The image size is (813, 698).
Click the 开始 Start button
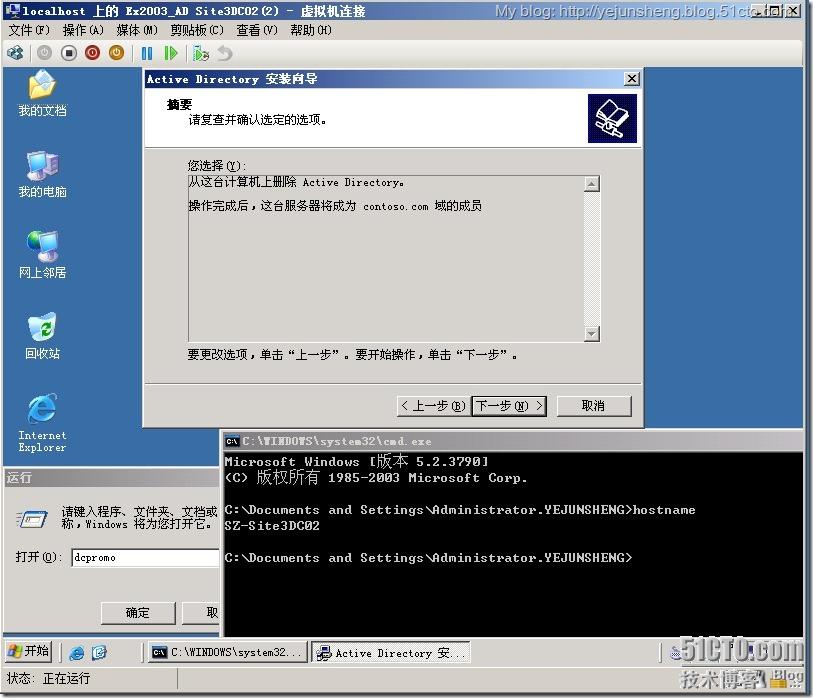point(29,651)
